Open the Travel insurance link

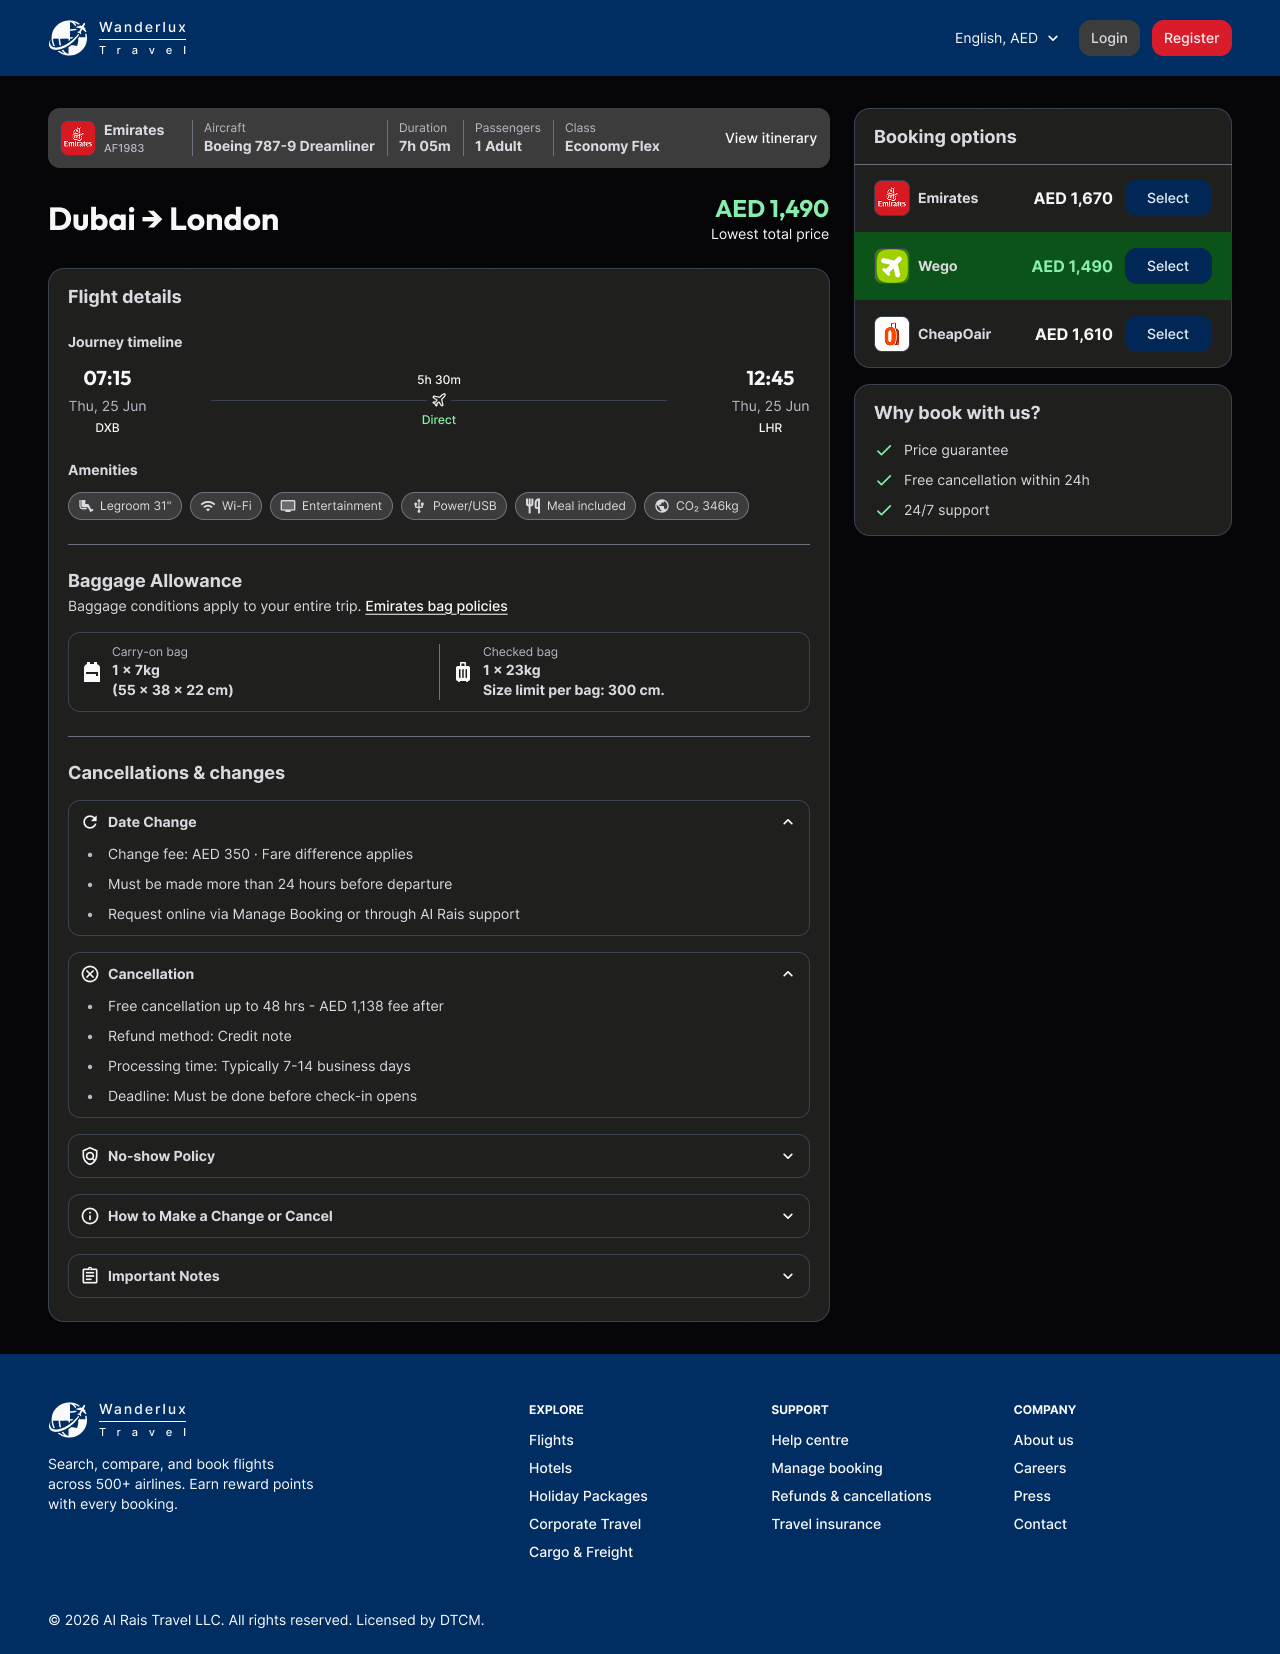click(x=826, y=1524)
